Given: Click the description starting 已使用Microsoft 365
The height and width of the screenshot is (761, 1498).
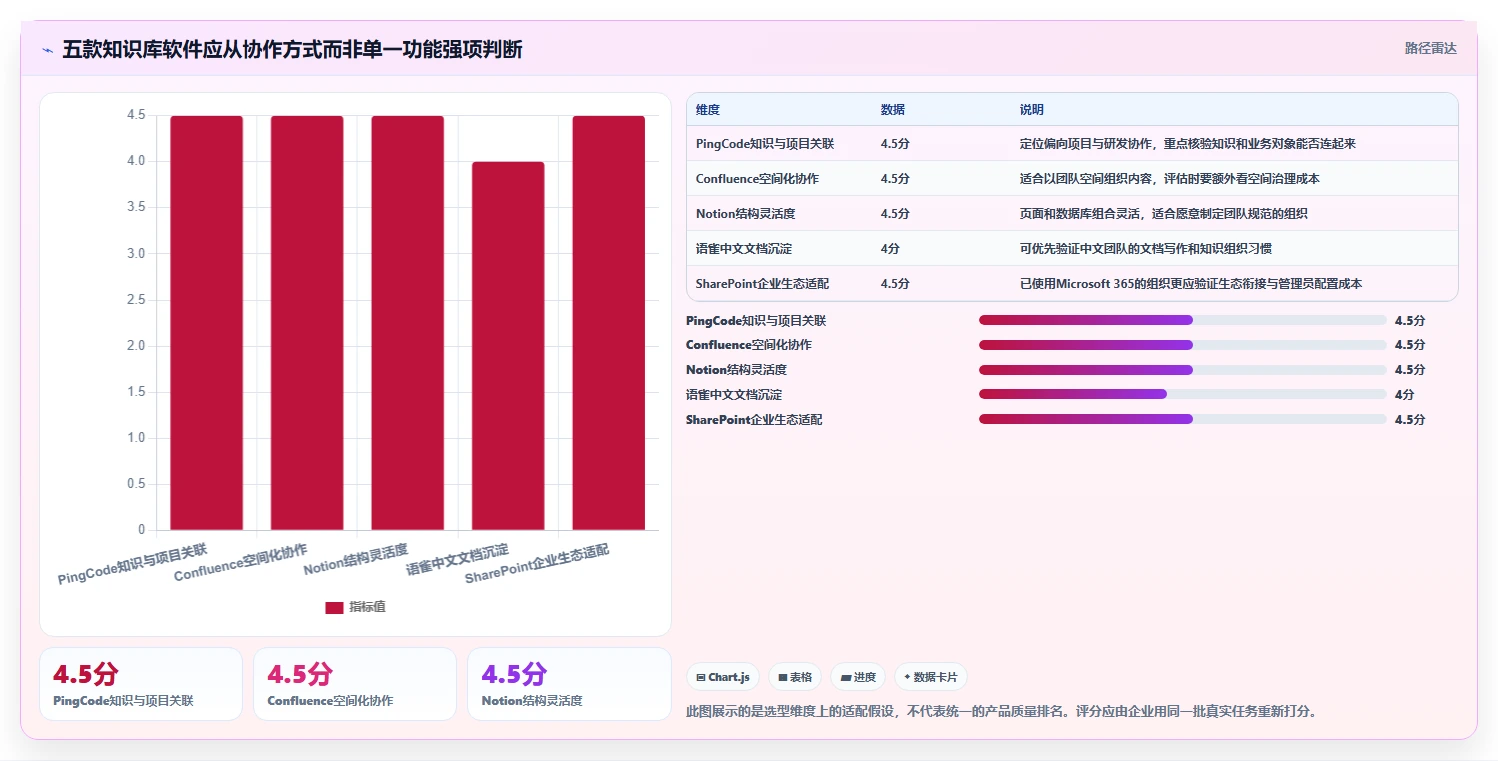Looking at the screenshot, I should click(1191, 284).
